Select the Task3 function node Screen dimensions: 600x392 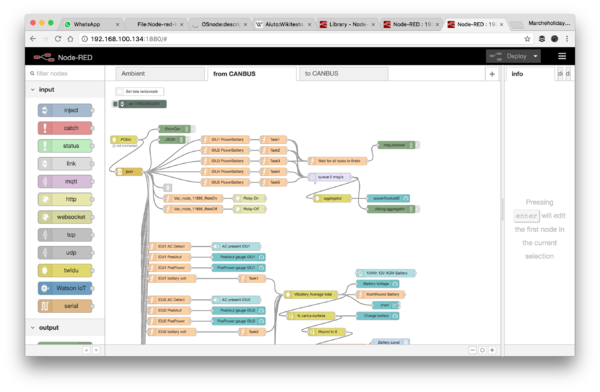[273, 161]
